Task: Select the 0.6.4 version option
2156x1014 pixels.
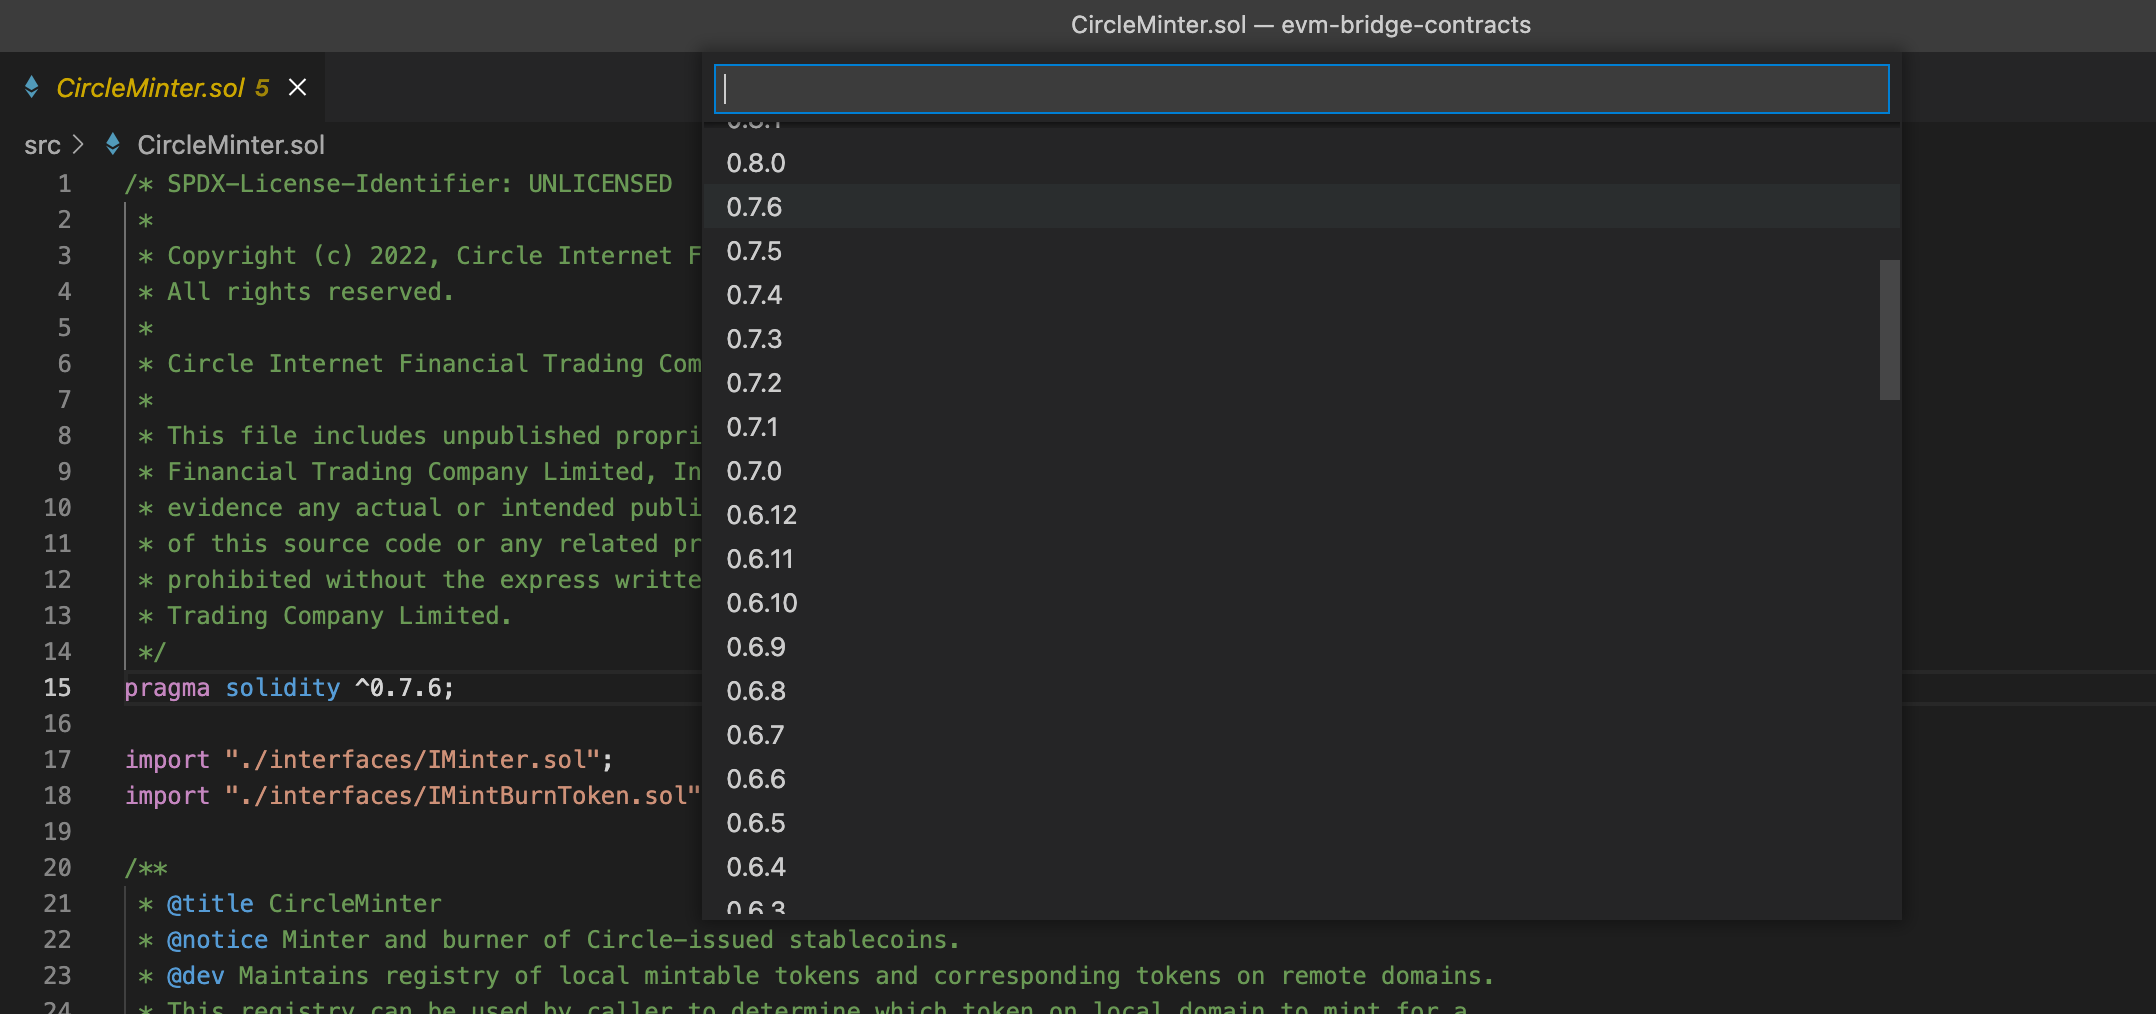Action: pos(1301,867)
